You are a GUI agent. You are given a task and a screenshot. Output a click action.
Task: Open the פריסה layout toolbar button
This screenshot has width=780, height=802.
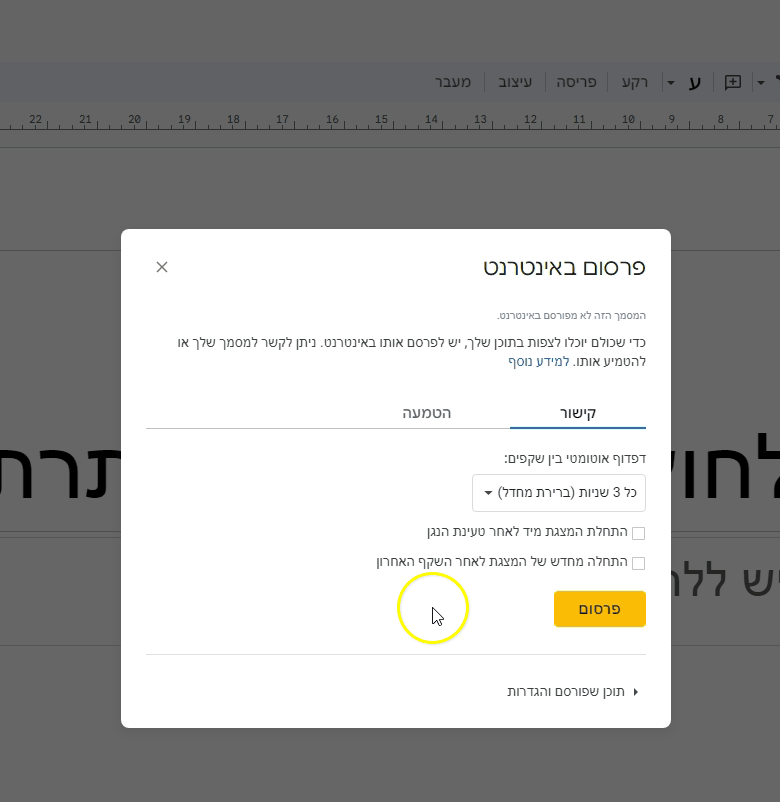click(x=576, y=82)
